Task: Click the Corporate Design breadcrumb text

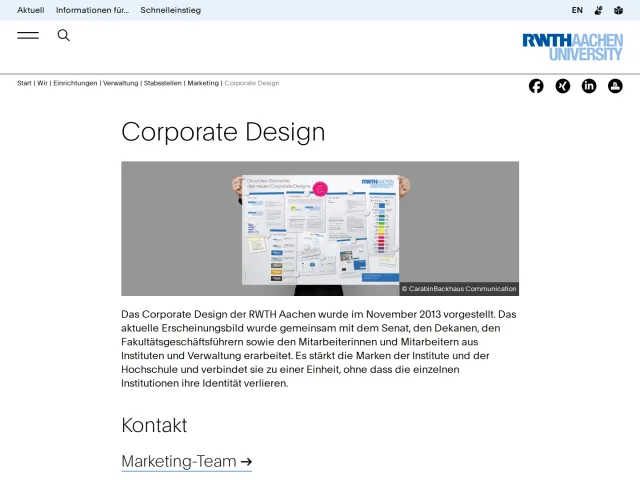Action: (252, 83)
